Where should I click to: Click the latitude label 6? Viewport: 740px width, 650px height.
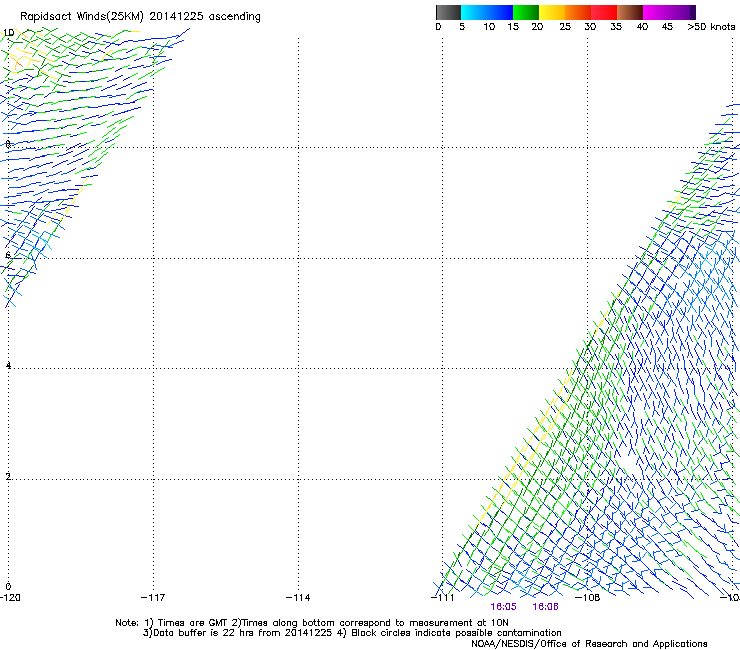point(8,255)
